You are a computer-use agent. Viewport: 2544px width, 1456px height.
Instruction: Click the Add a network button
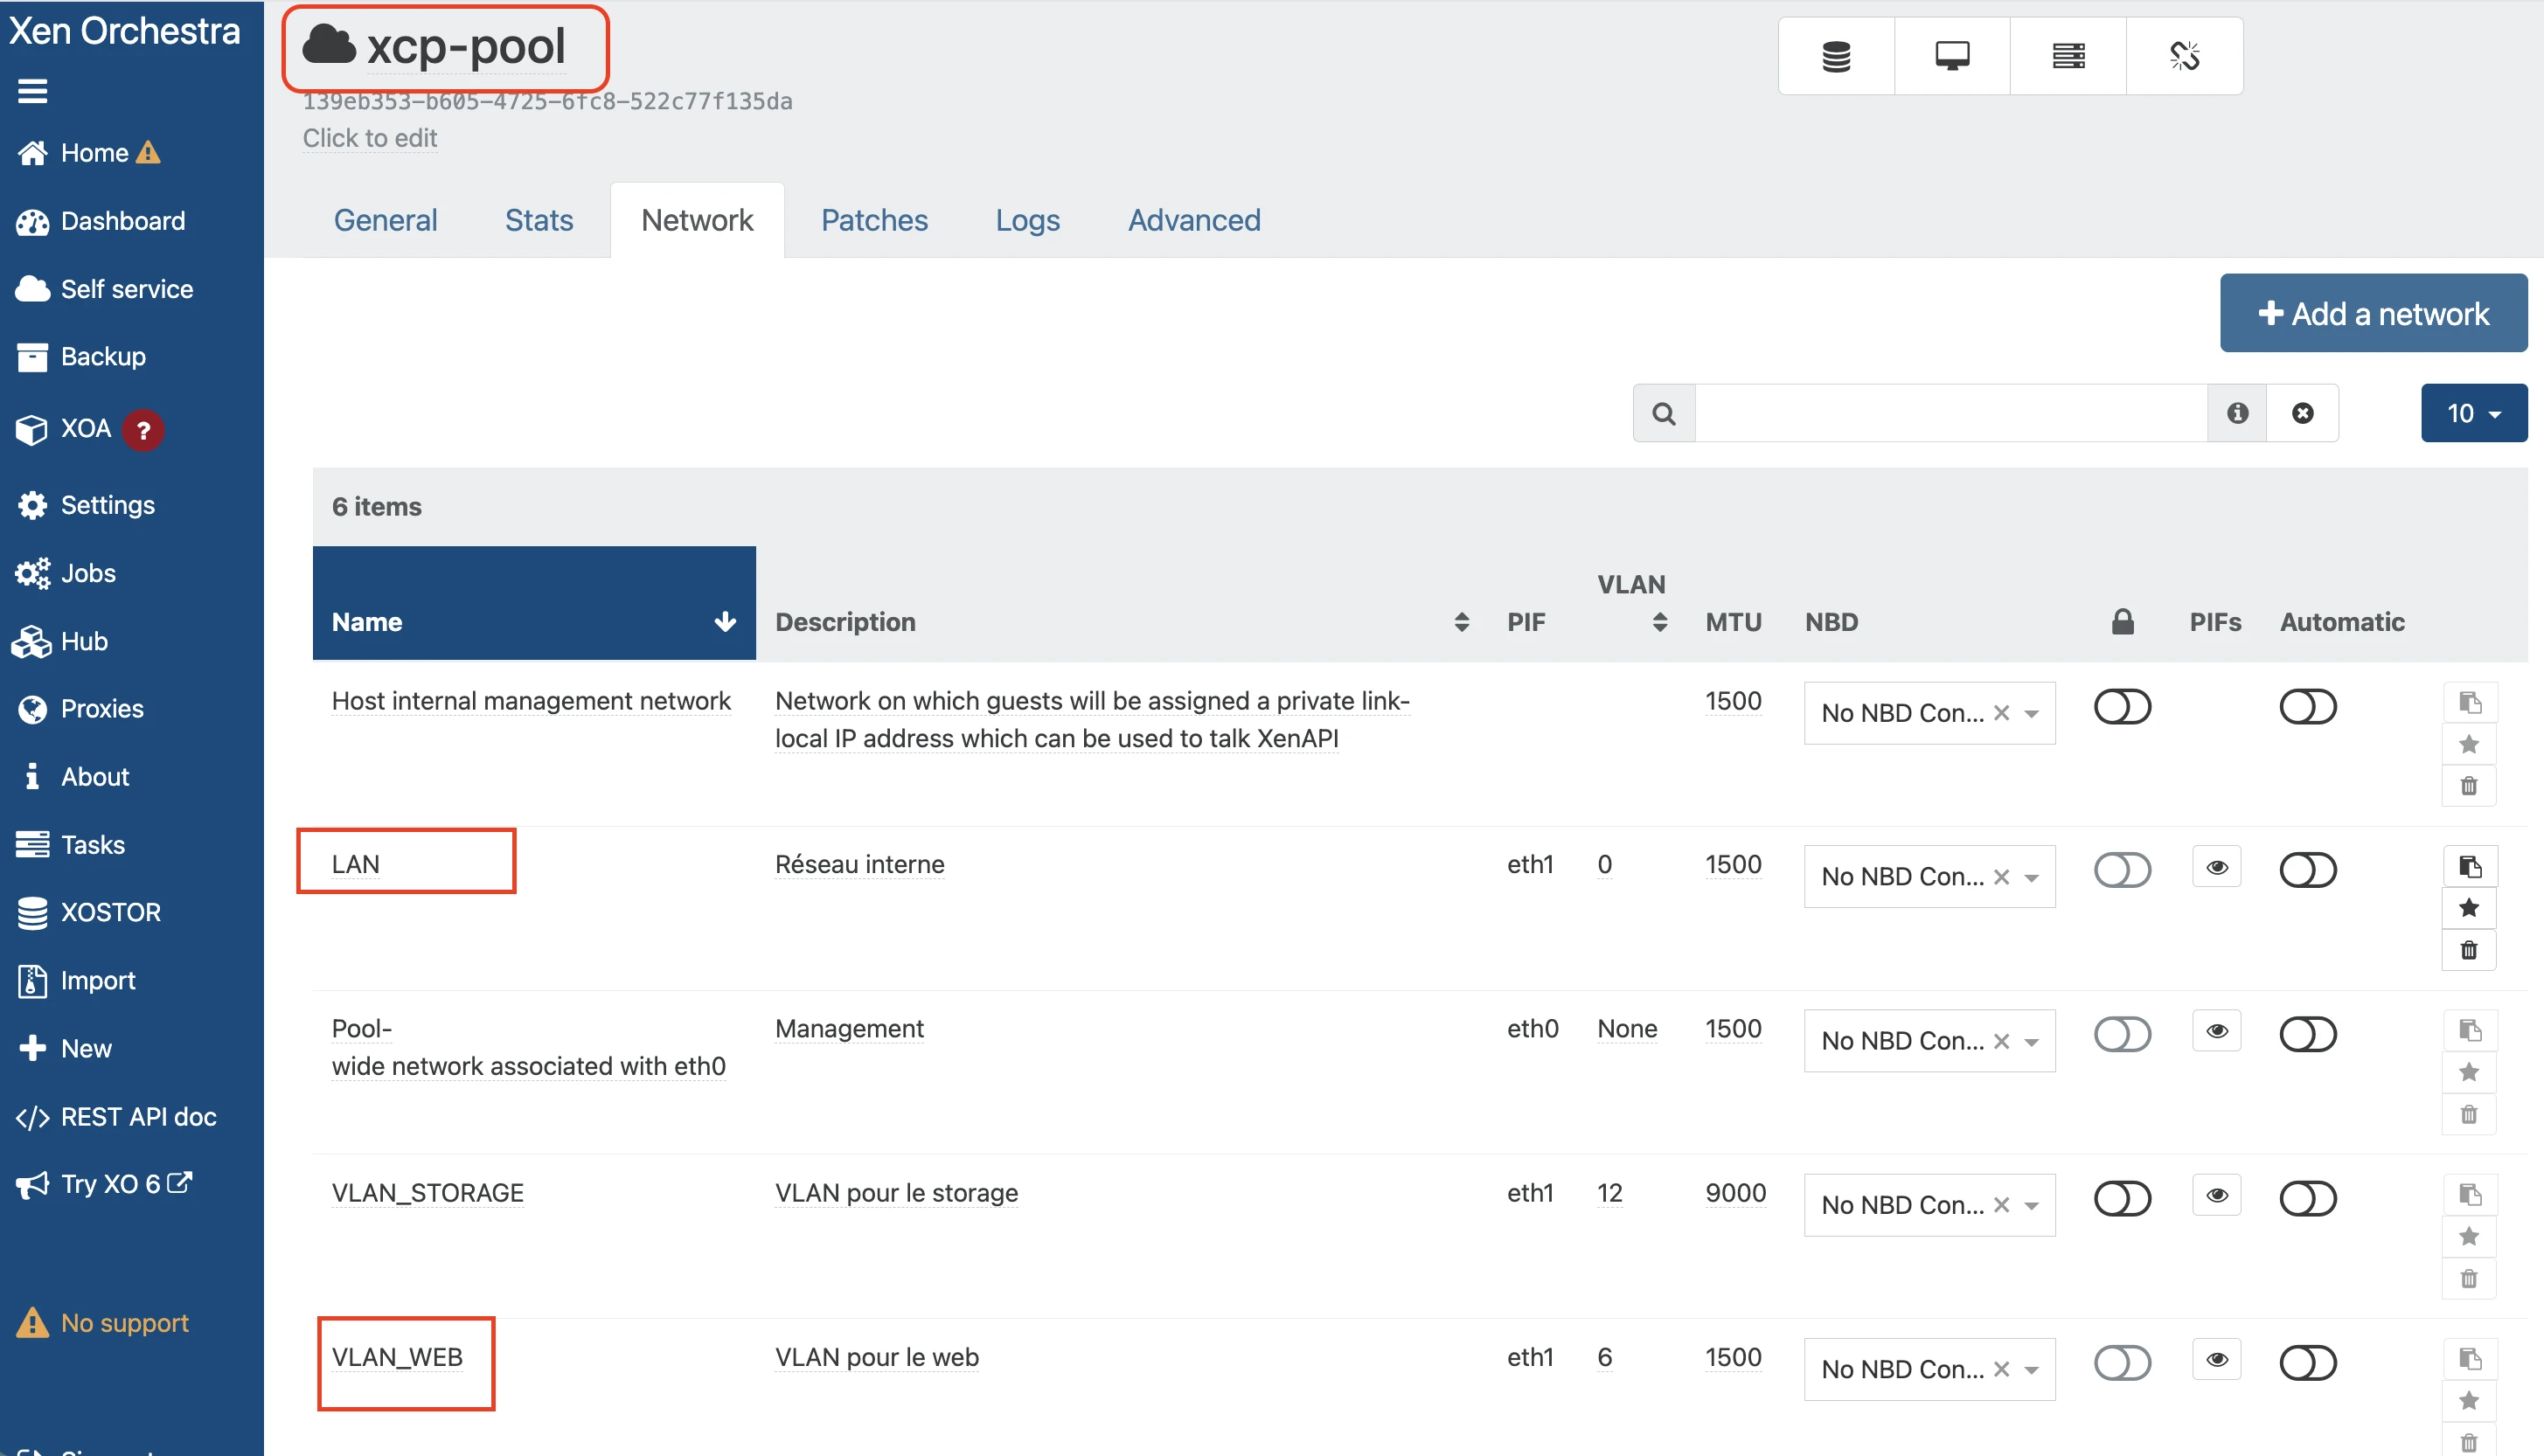tap(2373, 314)
